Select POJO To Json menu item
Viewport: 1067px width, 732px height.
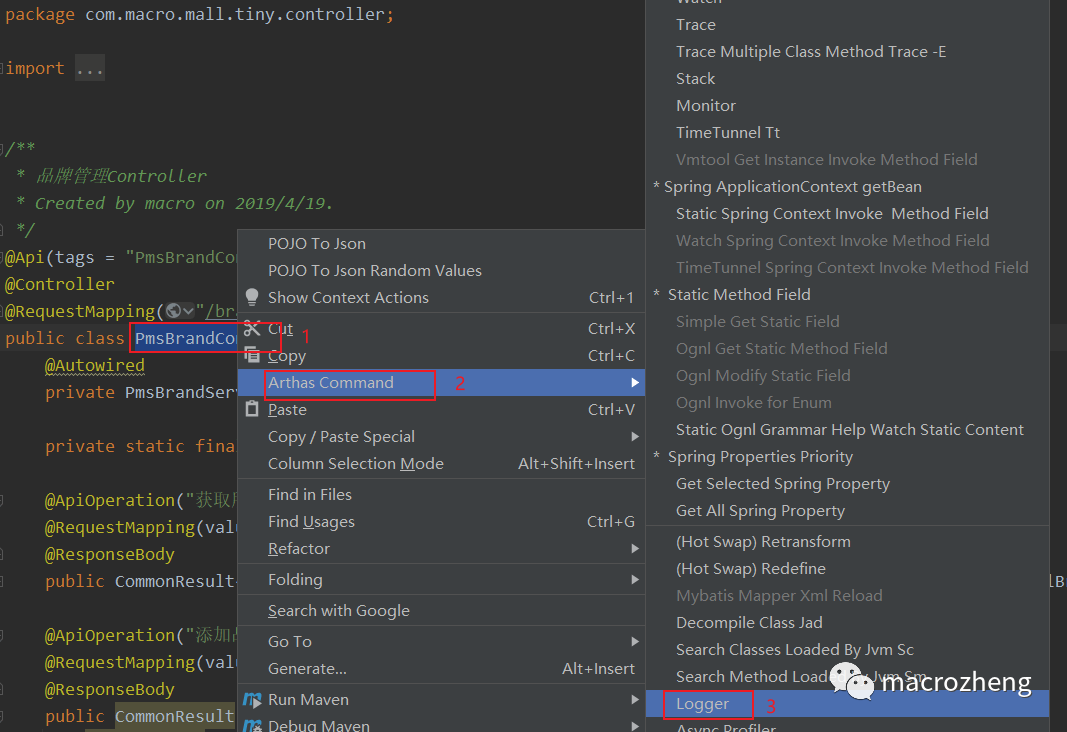tap(441, 244)
